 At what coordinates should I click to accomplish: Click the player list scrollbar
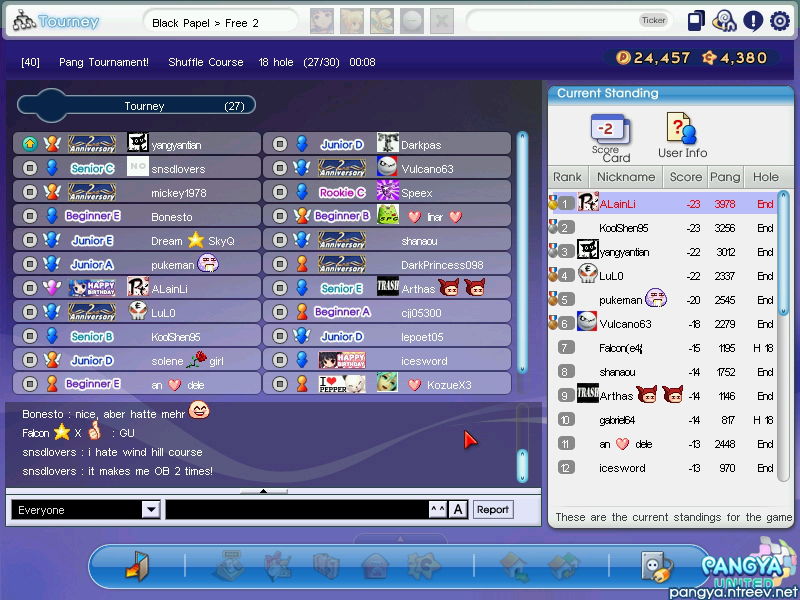(x=522, y=253)
